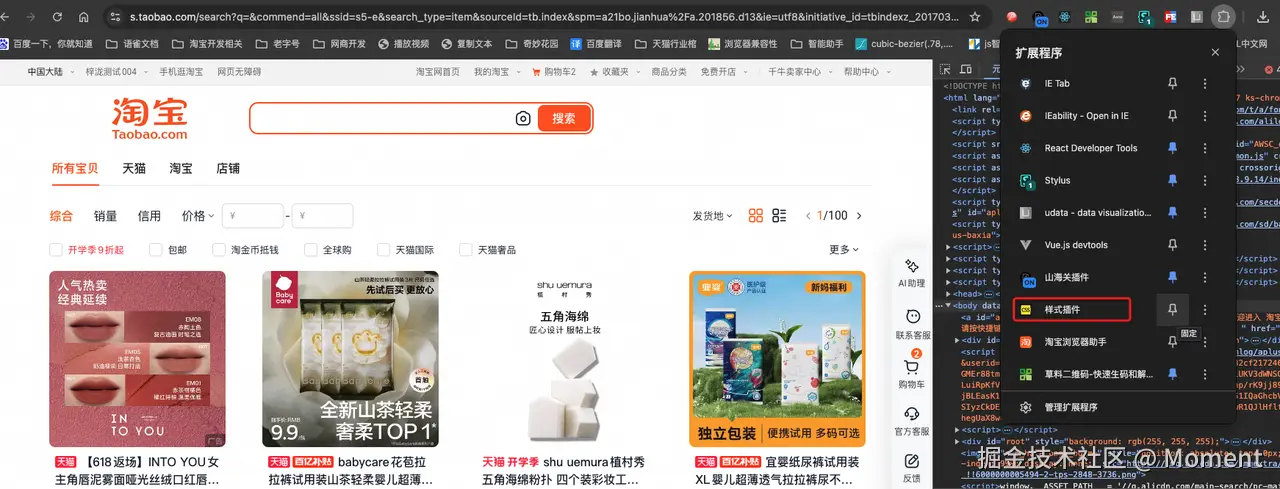1280x489 pixels.
Task: Pin the udata data visualization extension
Action: tap(1173, 213)
